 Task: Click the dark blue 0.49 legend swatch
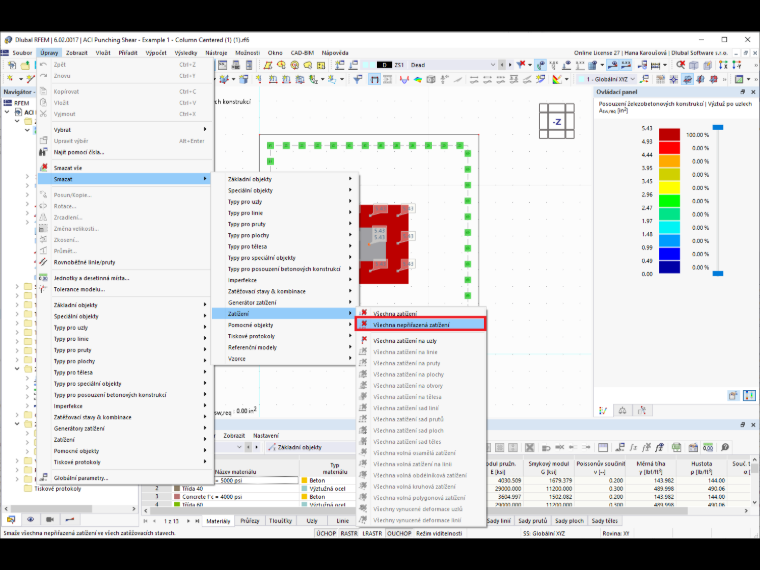tap(669, 267)
